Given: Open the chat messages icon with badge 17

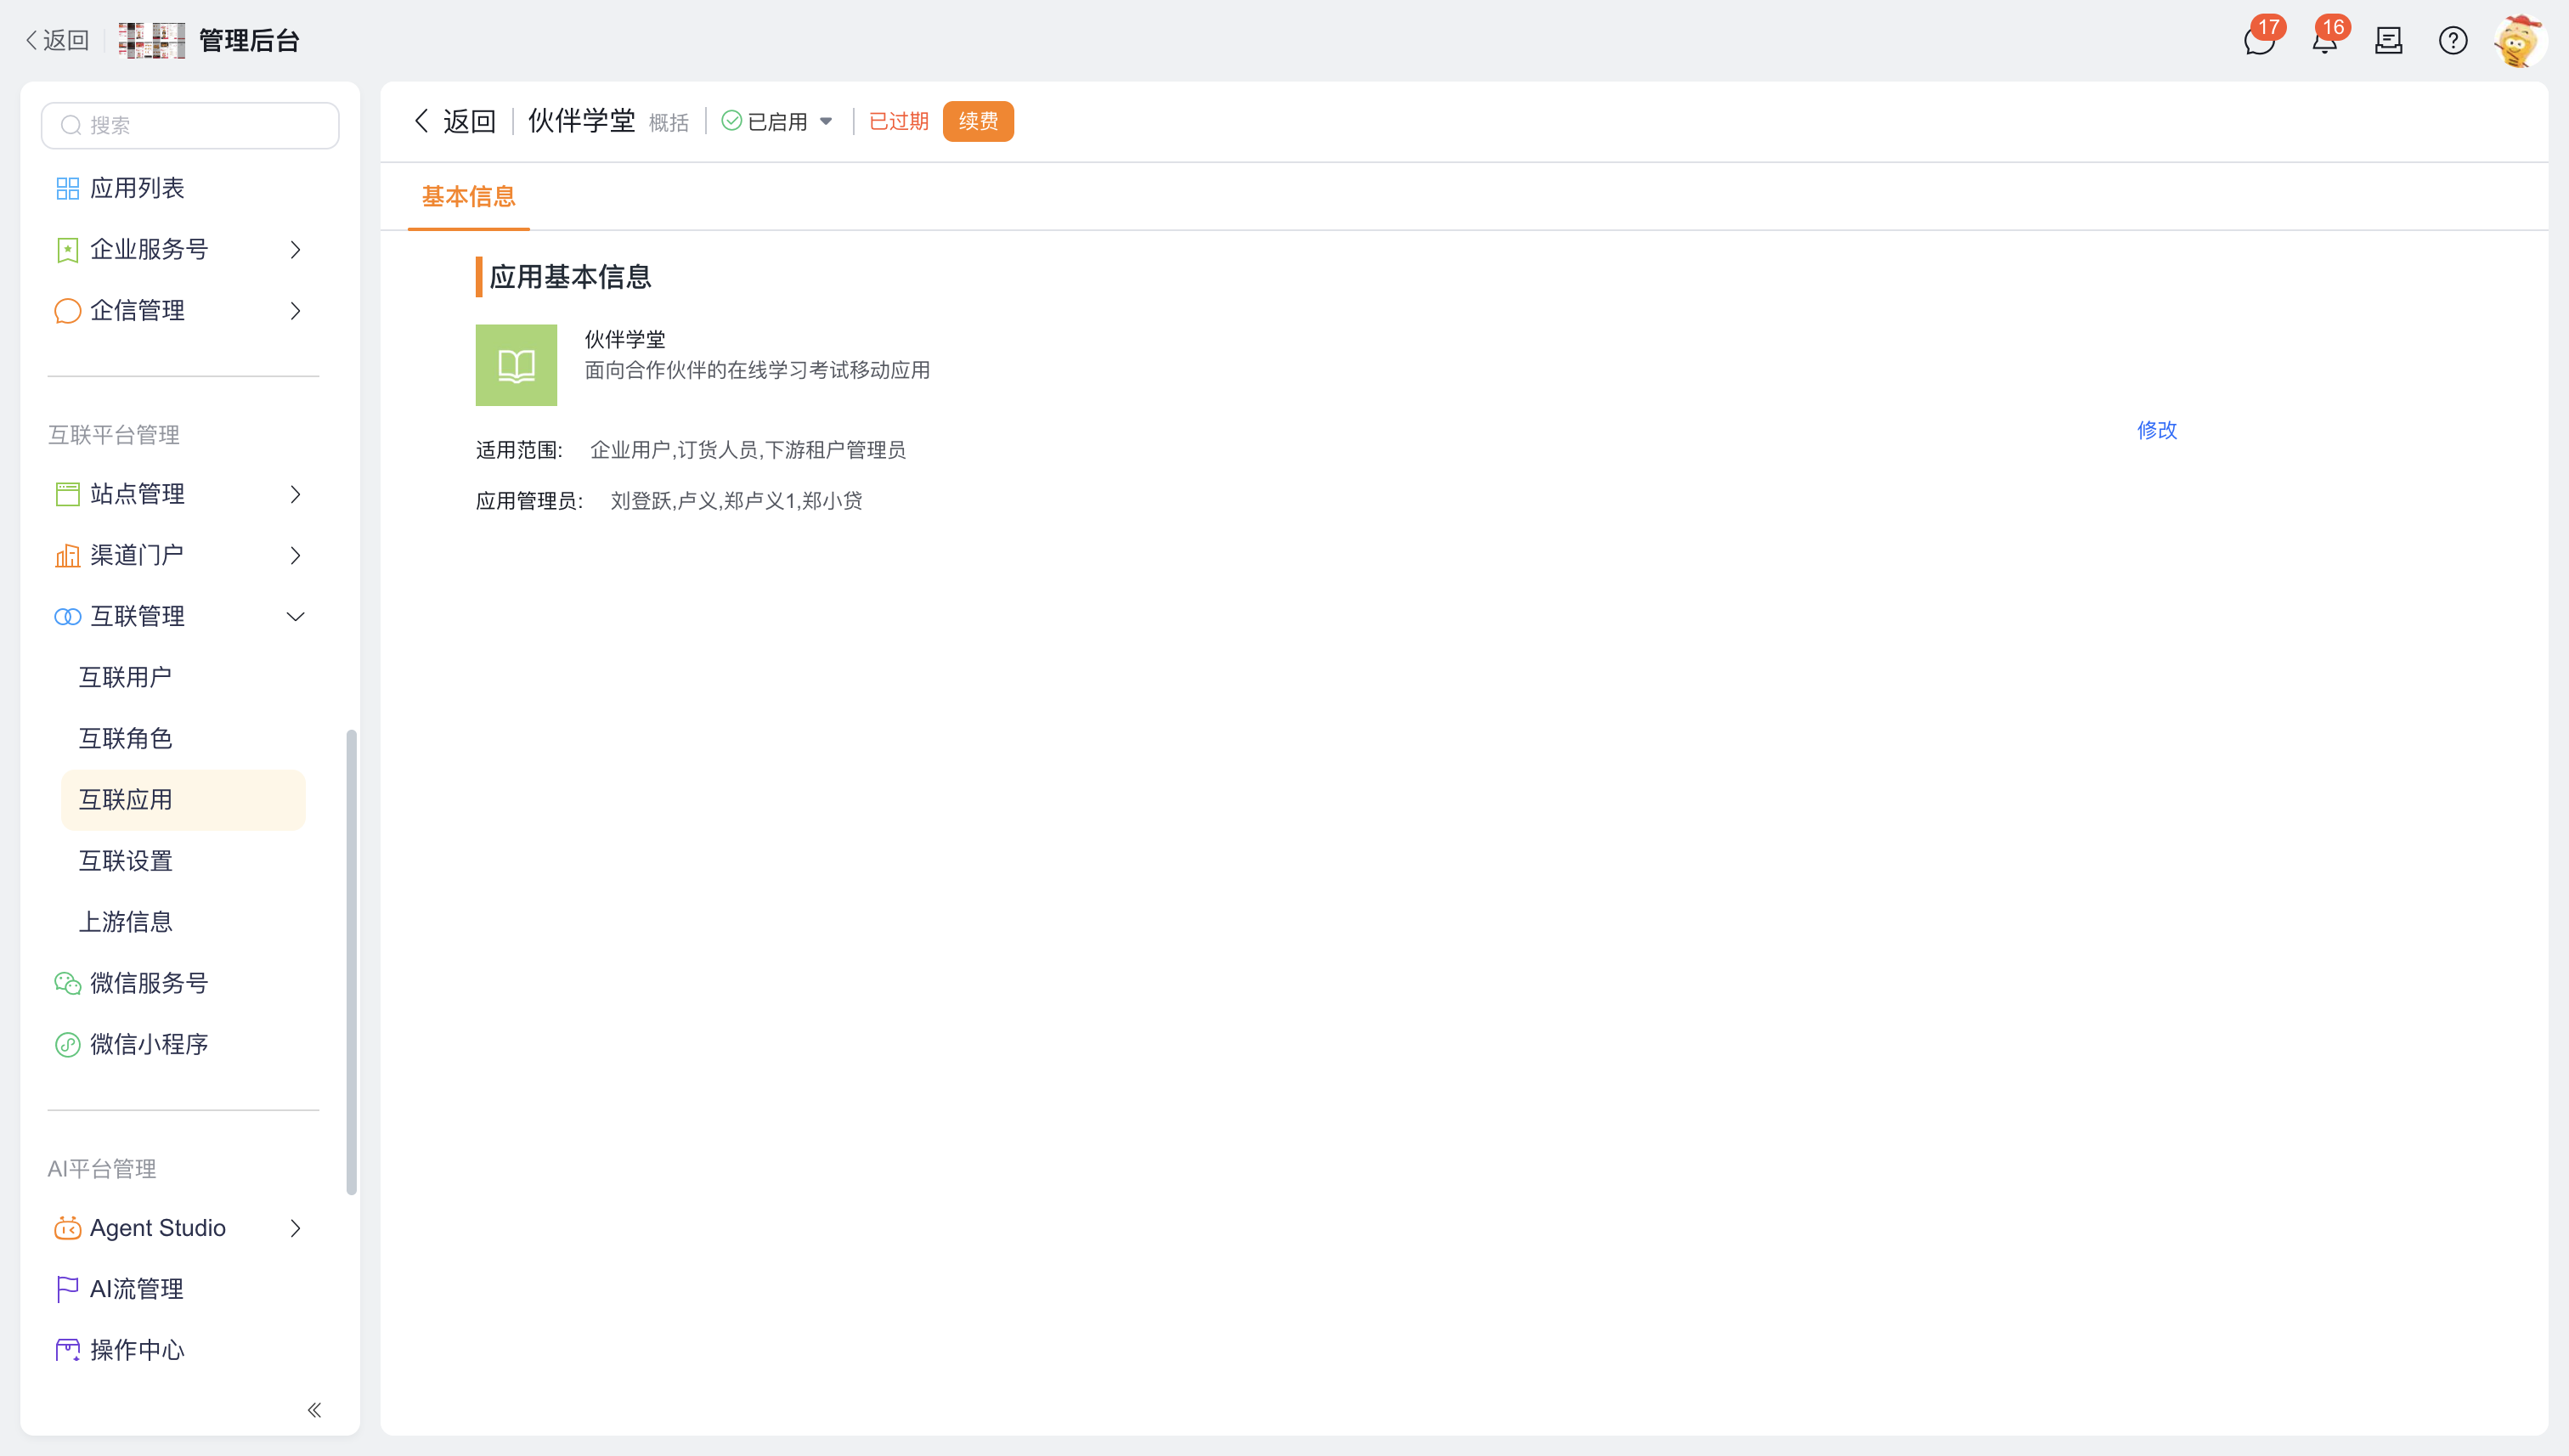Looking at the screenshot, I should tap(2259, 41).
